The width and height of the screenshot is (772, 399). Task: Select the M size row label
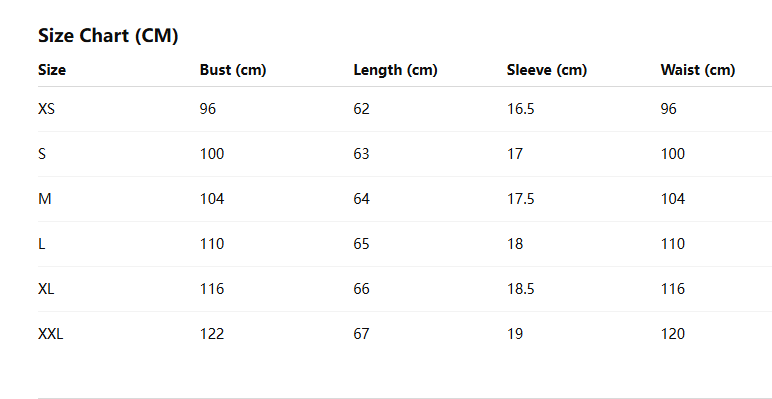[x=45, y=199]
